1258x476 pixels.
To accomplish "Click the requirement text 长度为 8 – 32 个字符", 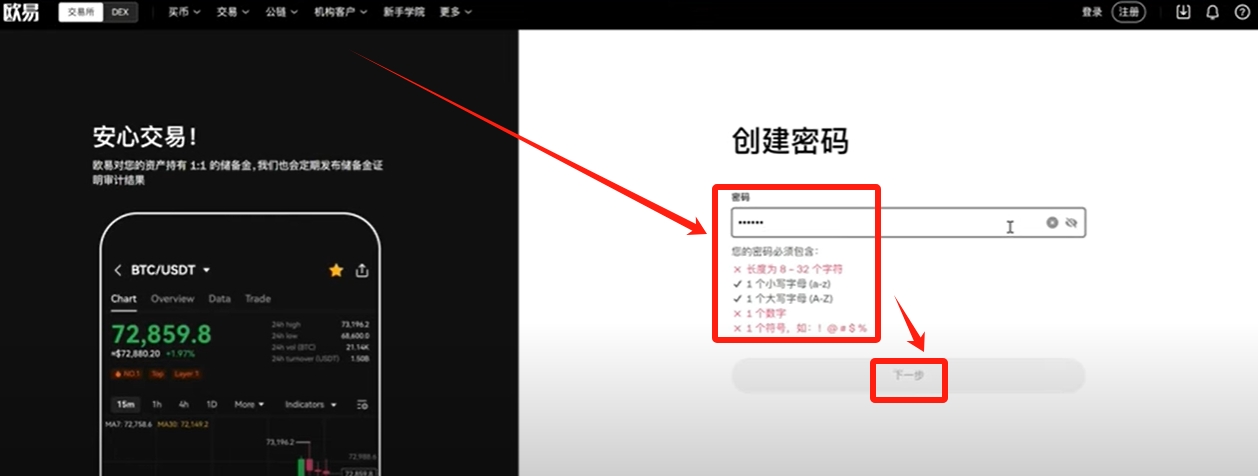I will [x=795, y=269].
